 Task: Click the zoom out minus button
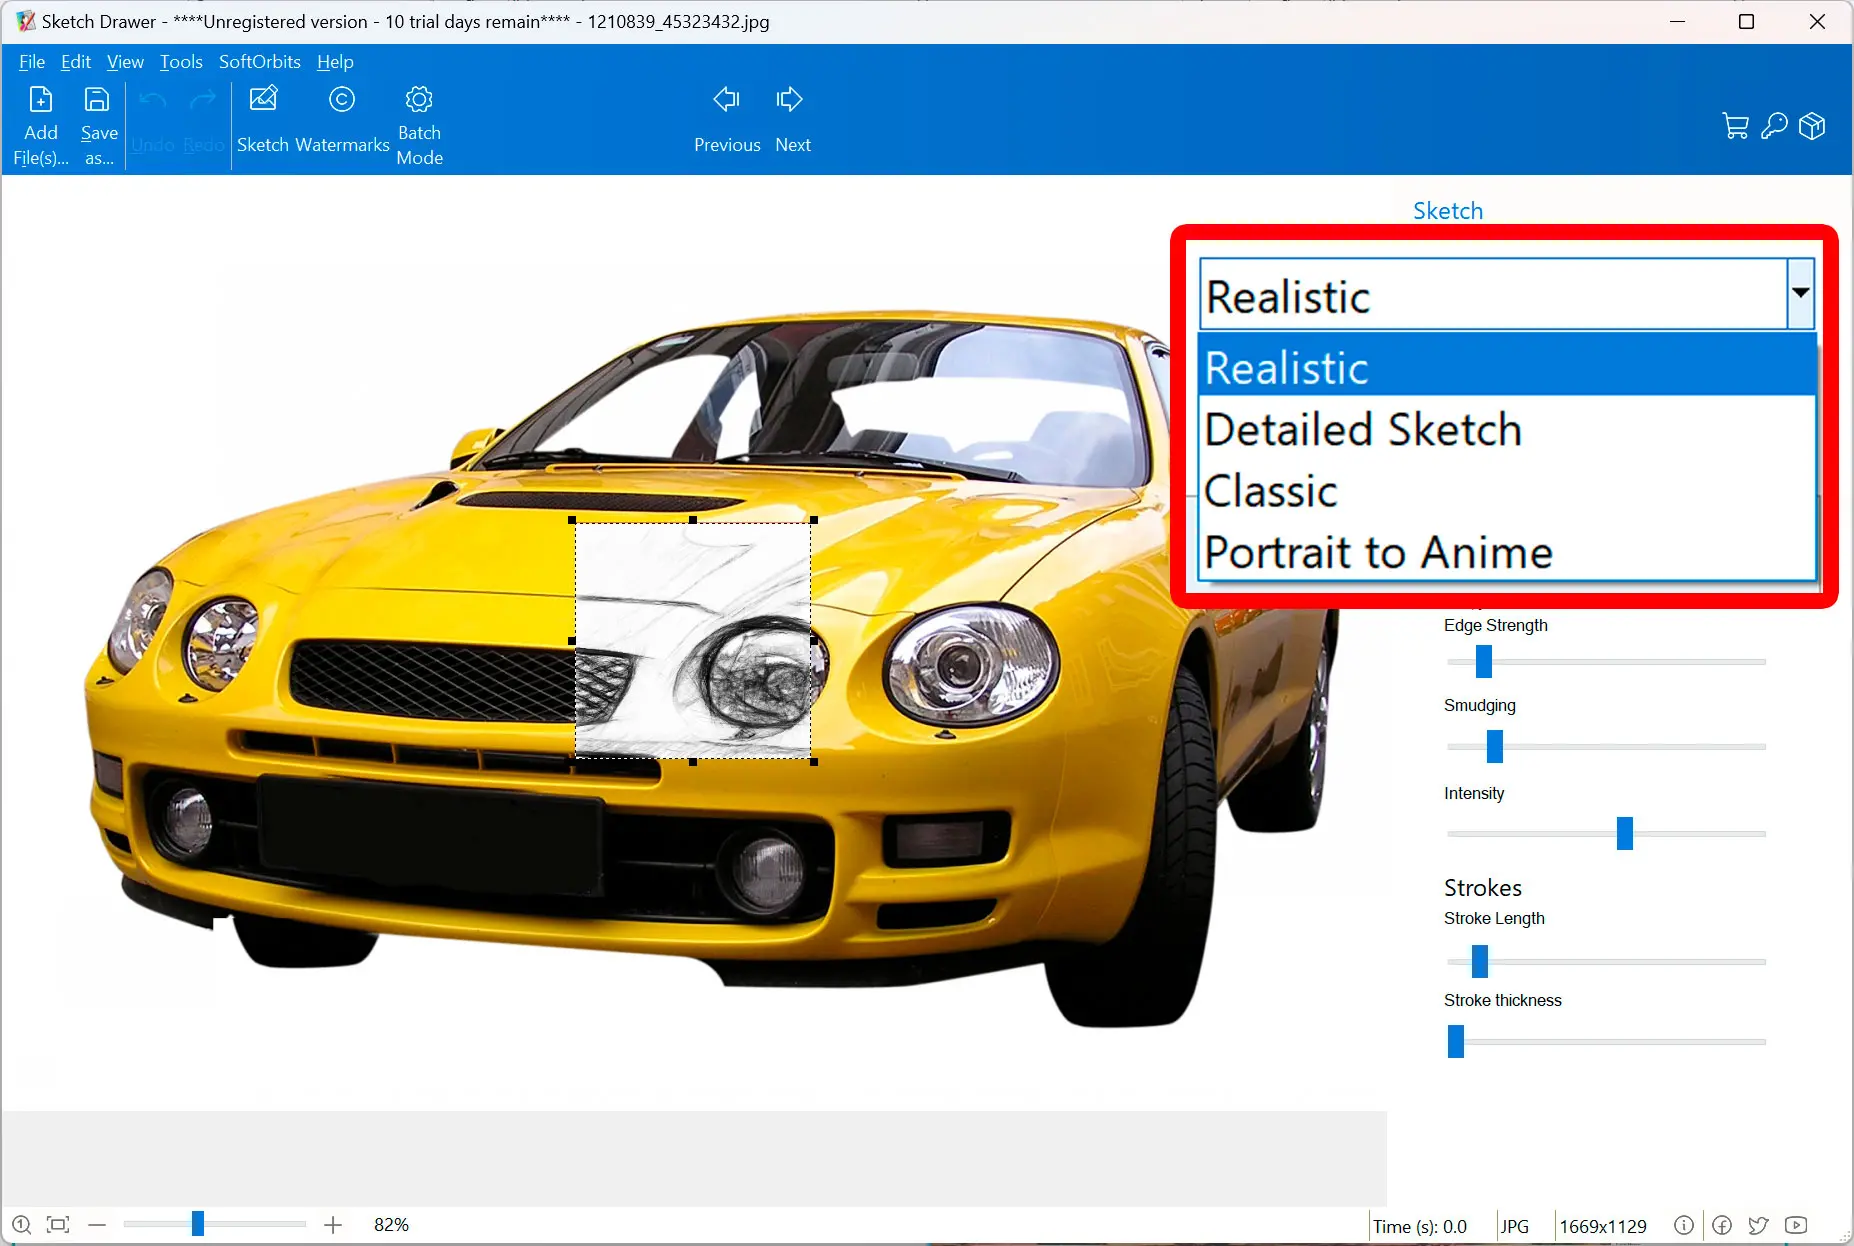[97, 1224]
